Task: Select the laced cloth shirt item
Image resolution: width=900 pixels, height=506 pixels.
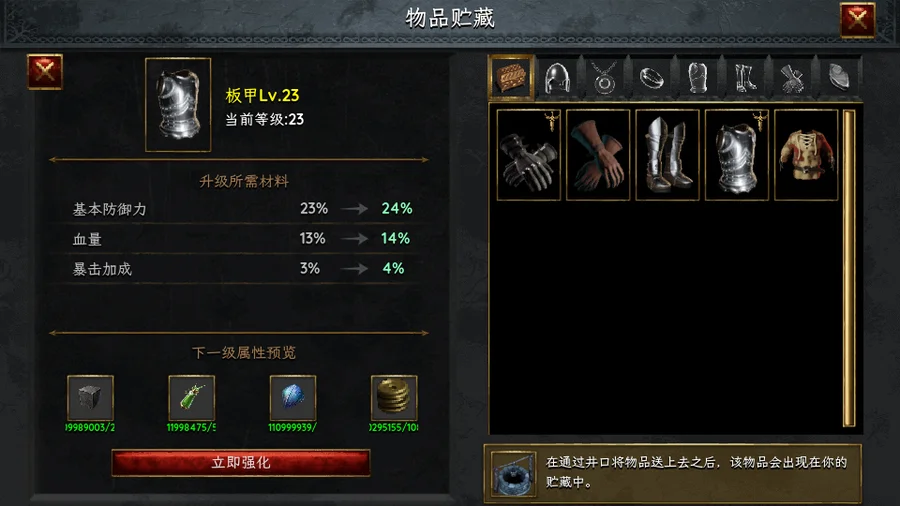Action: pyautogui.click(x=806, y=155)
